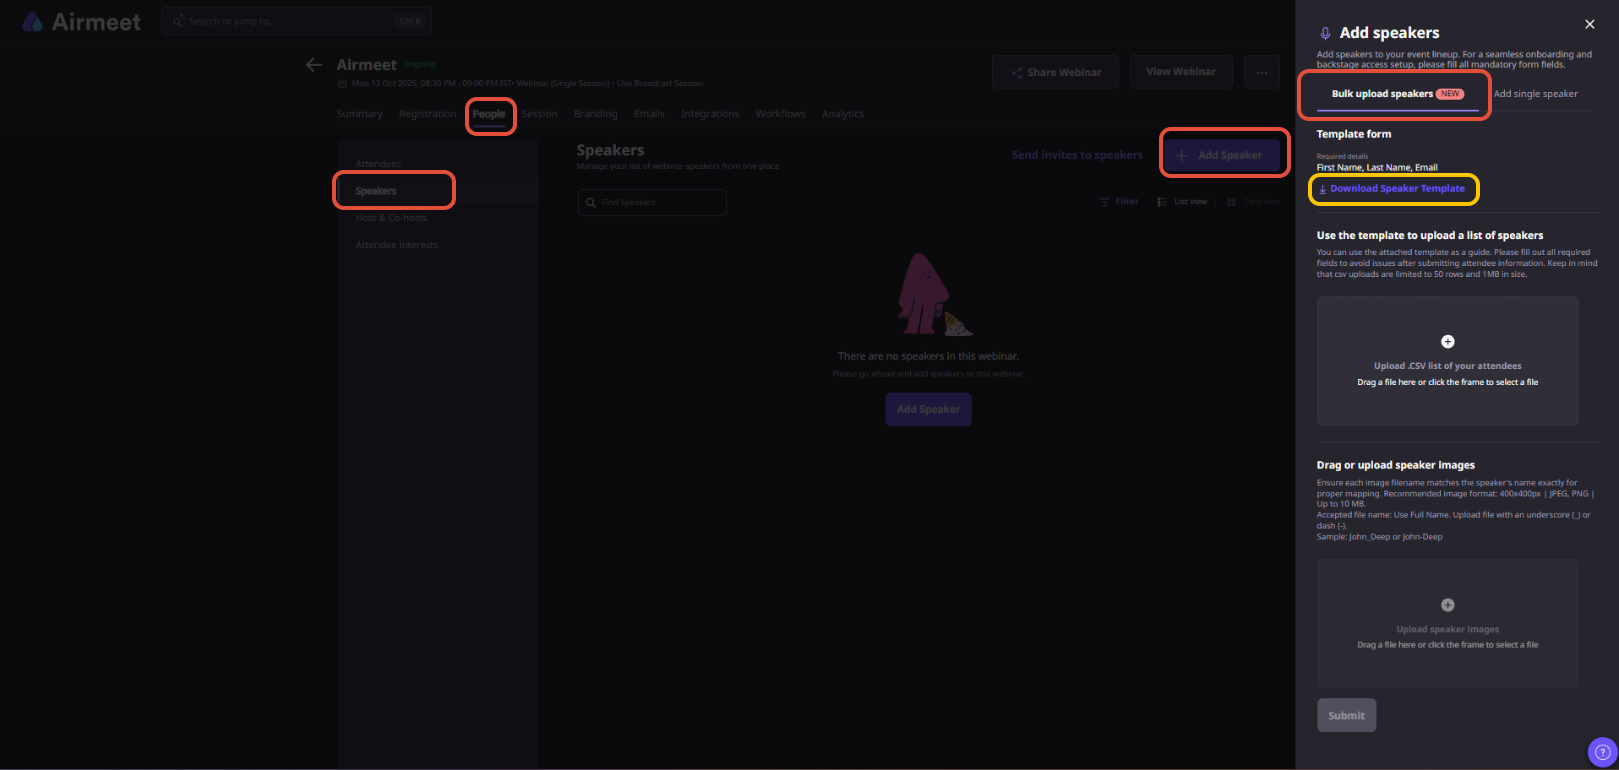Screen dimensions: 1619x770
Task: Click the Airmeet logo
Action: coord(81,22)
